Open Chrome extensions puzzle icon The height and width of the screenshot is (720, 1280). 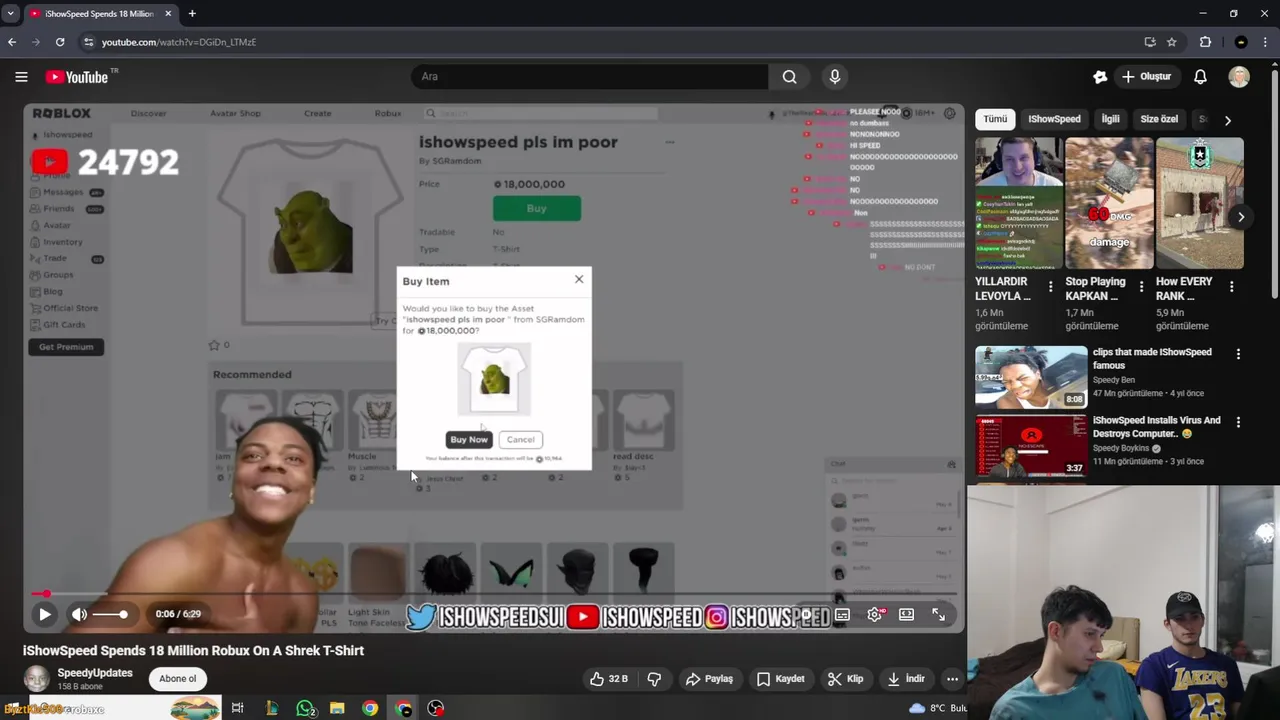point(1205,42)
